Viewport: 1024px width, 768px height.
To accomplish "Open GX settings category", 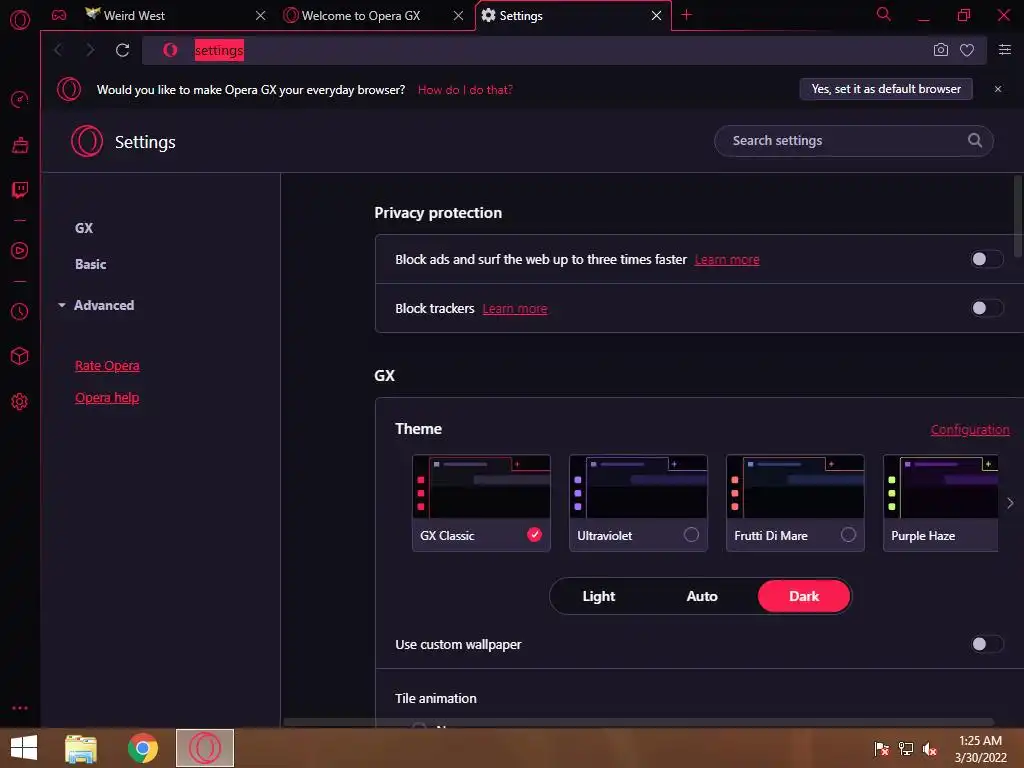I will point(84,228).
